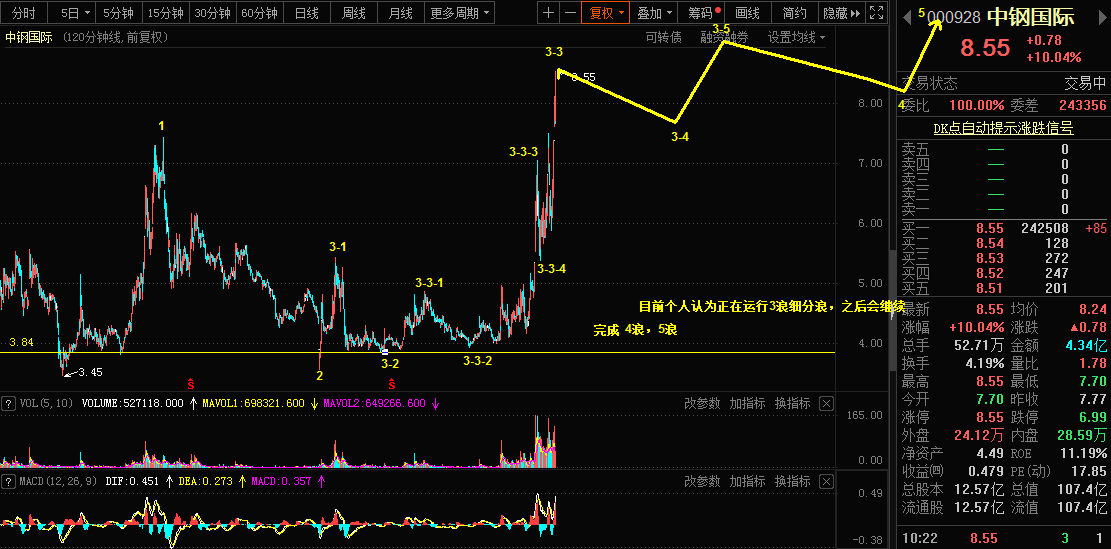1111x549 pixels.
Task: Click red S marker under wave 3-2
Action: [391, 385]
